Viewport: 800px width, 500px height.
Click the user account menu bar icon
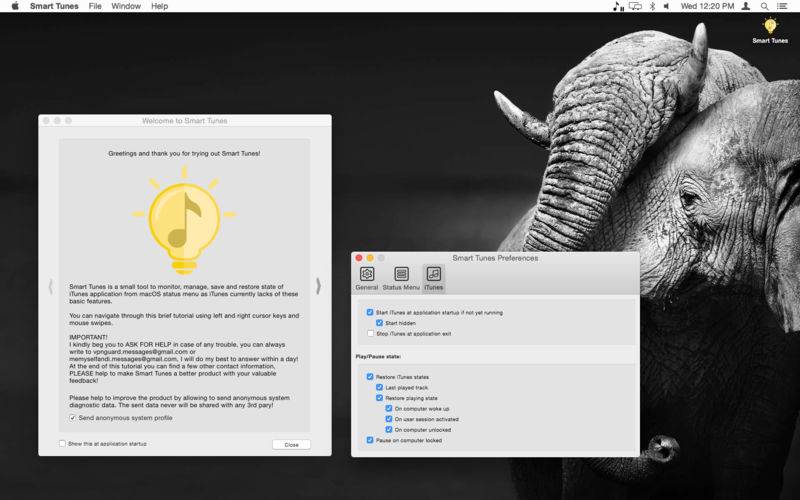tap(746, 6)
